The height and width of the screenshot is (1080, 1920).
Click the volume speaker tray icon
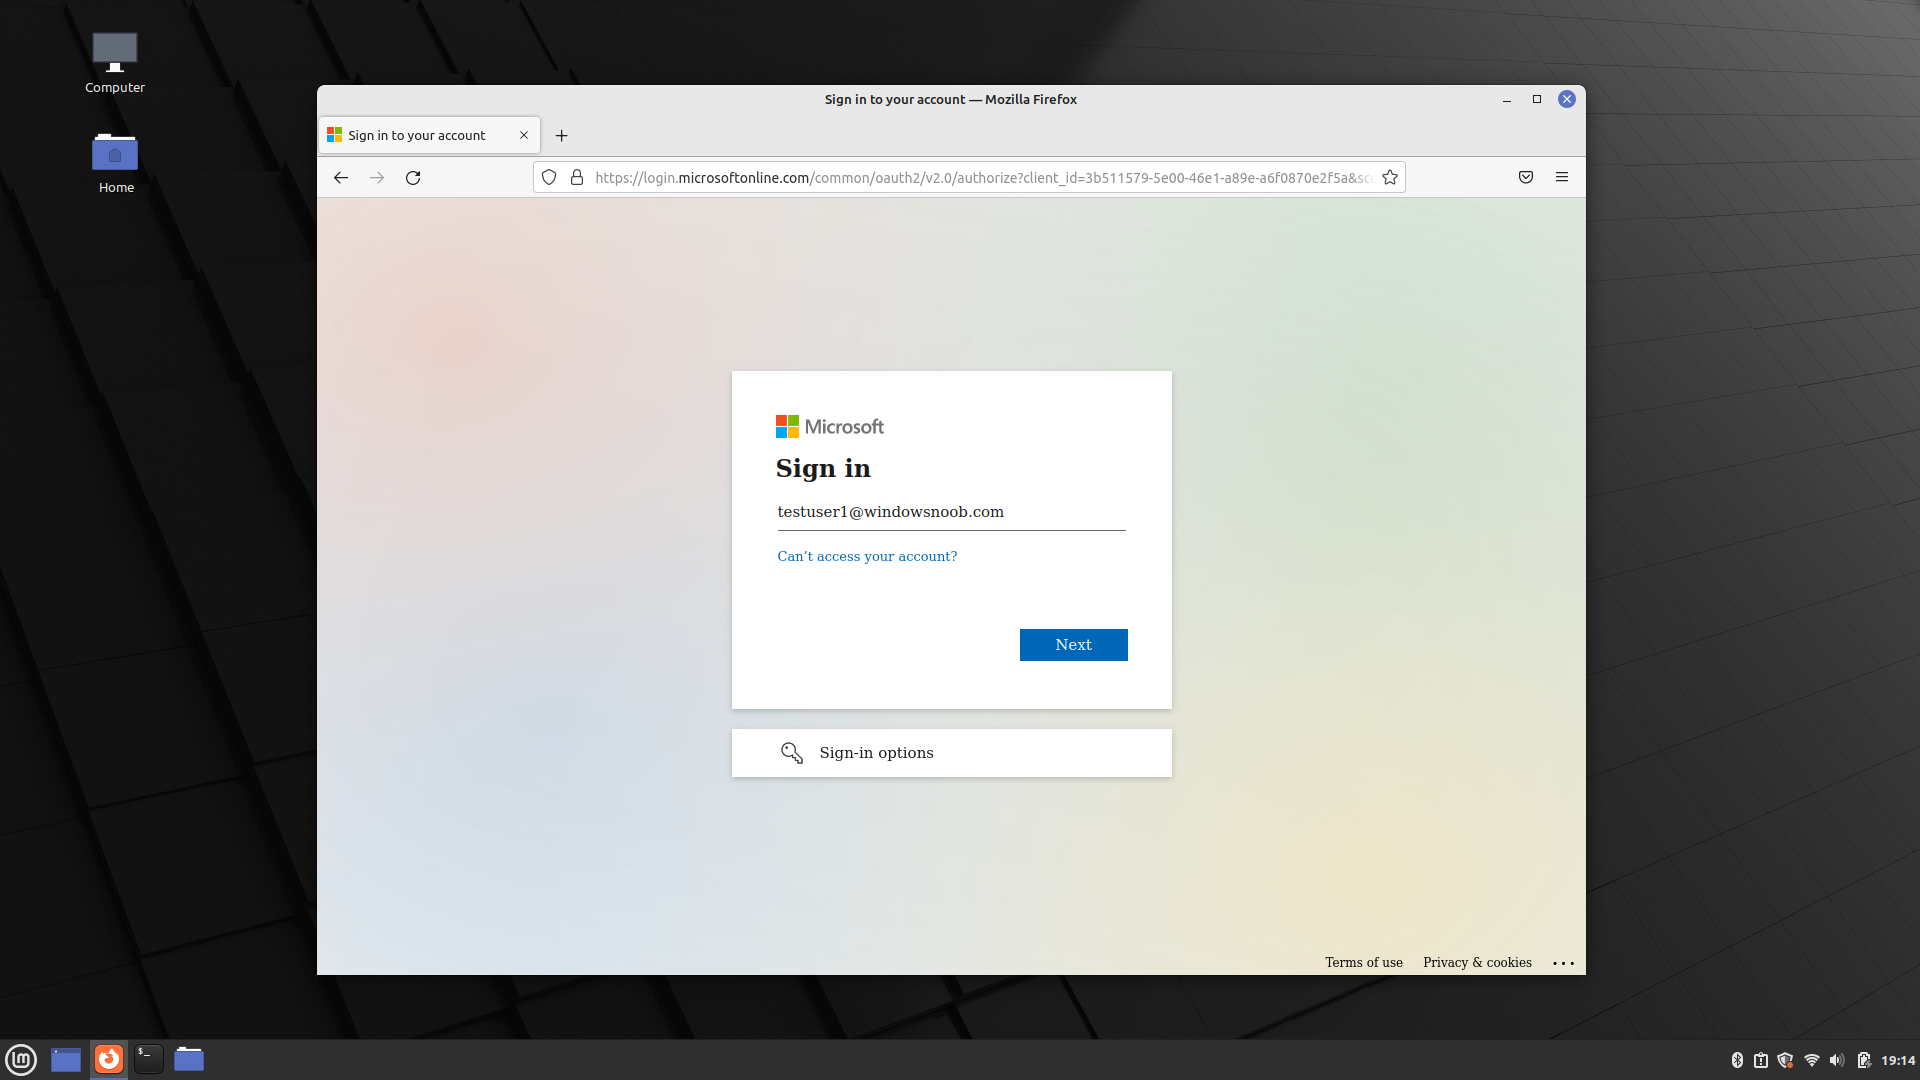click(1837, 1060)
